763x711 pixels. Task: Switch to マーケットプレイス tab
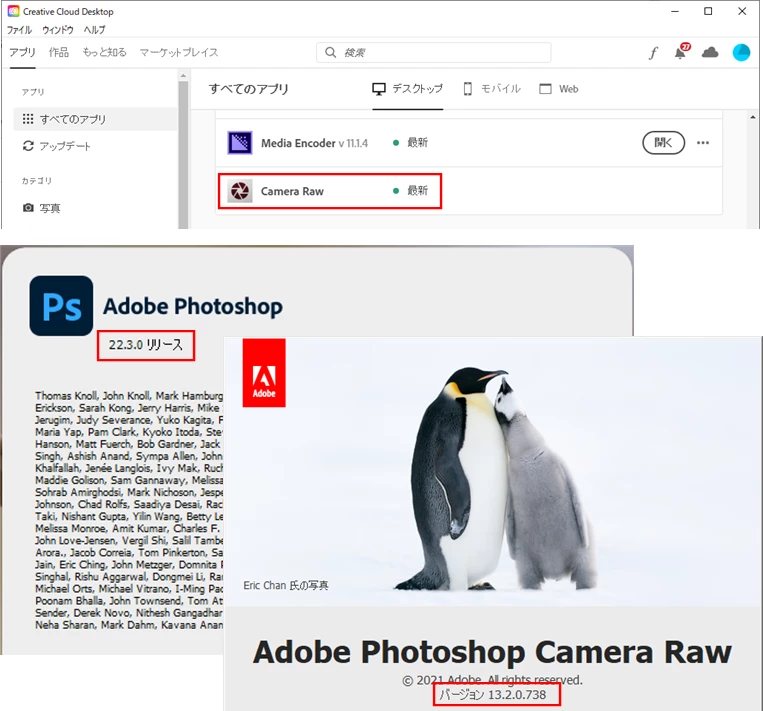[179, 52]
